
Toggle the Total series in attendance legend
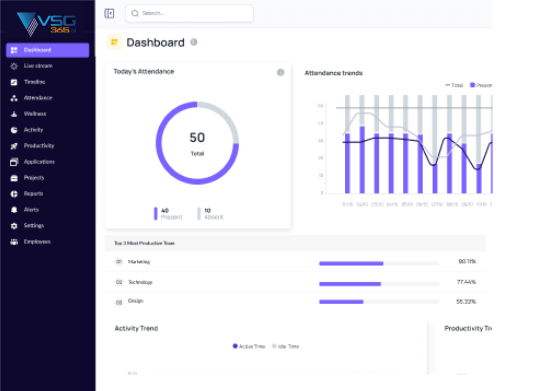(x=454, y=85)
